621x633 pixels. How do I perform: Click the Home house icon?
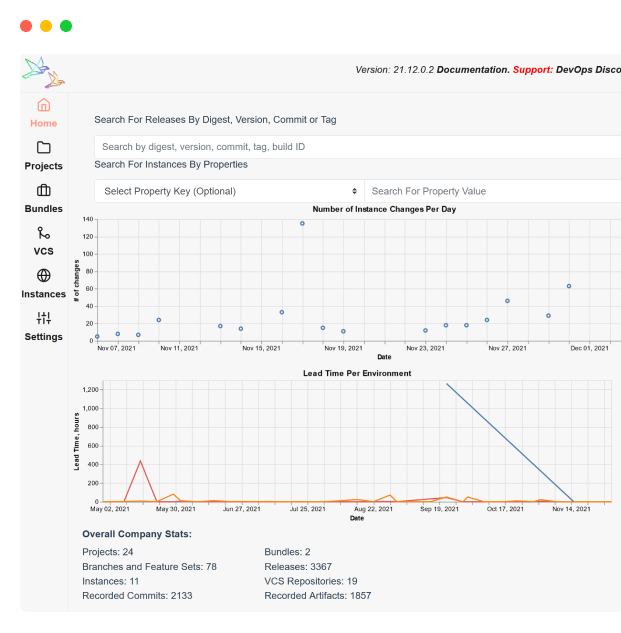pyautogui.click(x=43, y=105)
